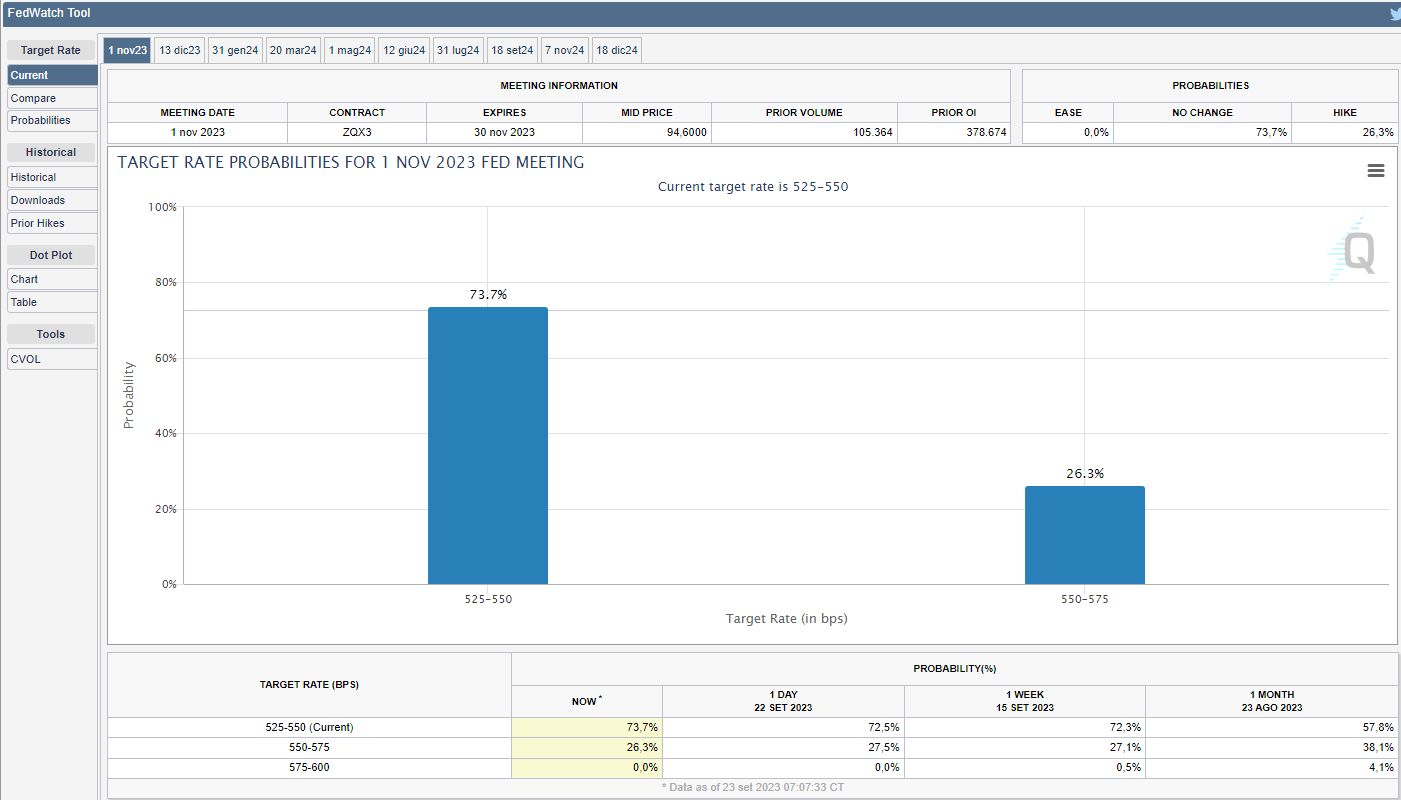
Task: Open the Dot Plot Chart view
Action: point(52,279)
